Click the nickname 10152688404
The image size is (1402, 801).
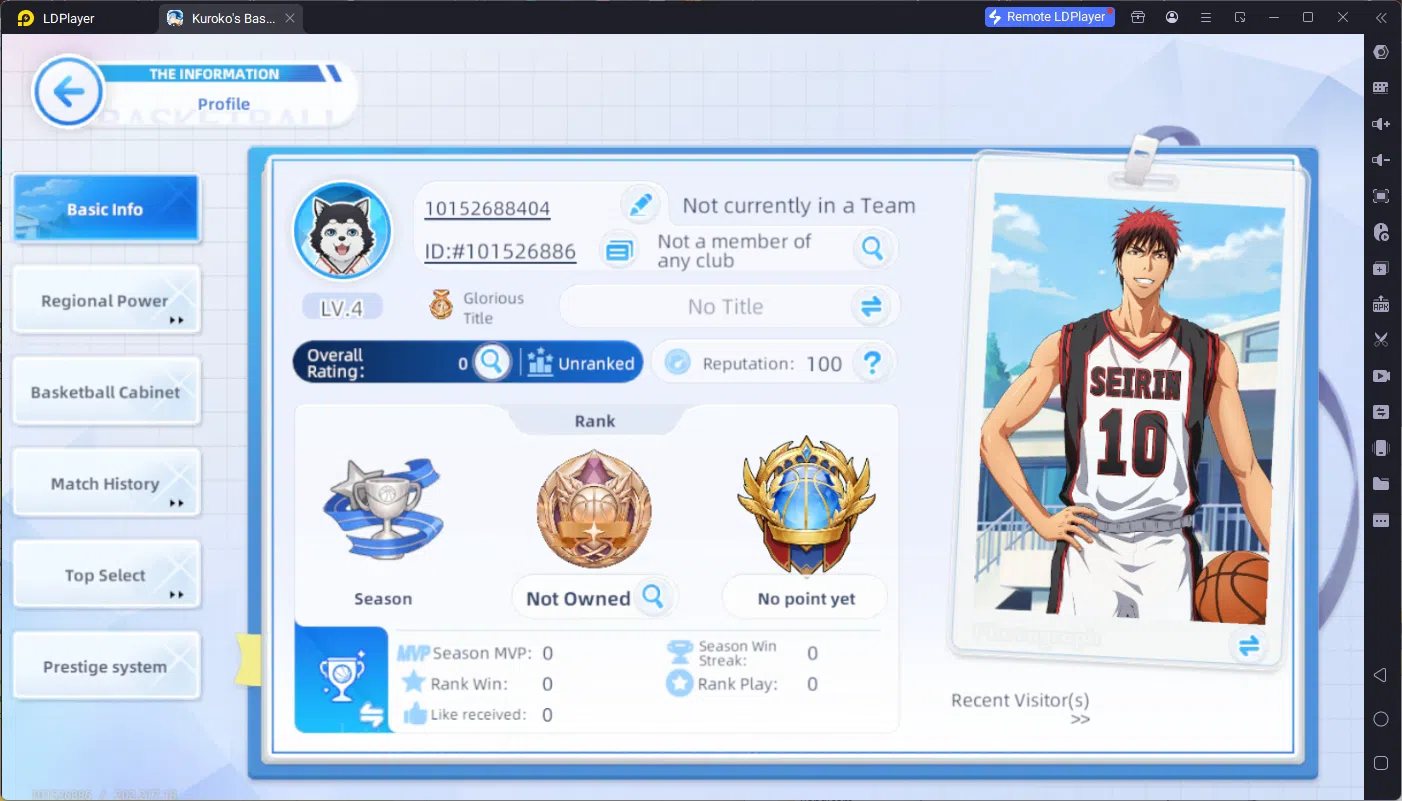click(x=487, y=208)
